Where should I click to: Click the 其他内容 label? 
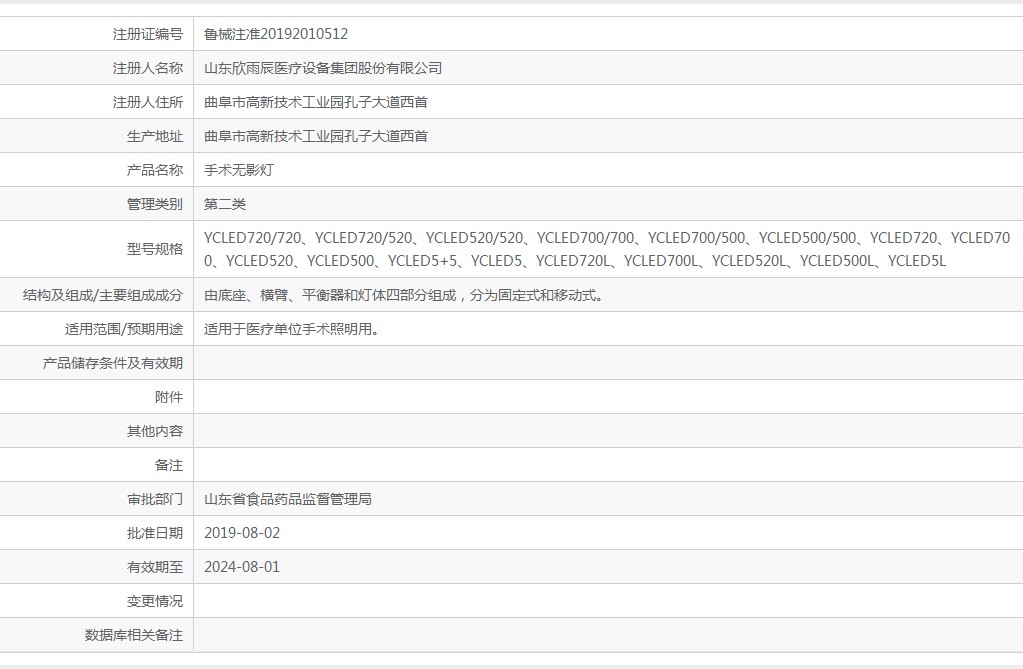click(x=155, y=431)
